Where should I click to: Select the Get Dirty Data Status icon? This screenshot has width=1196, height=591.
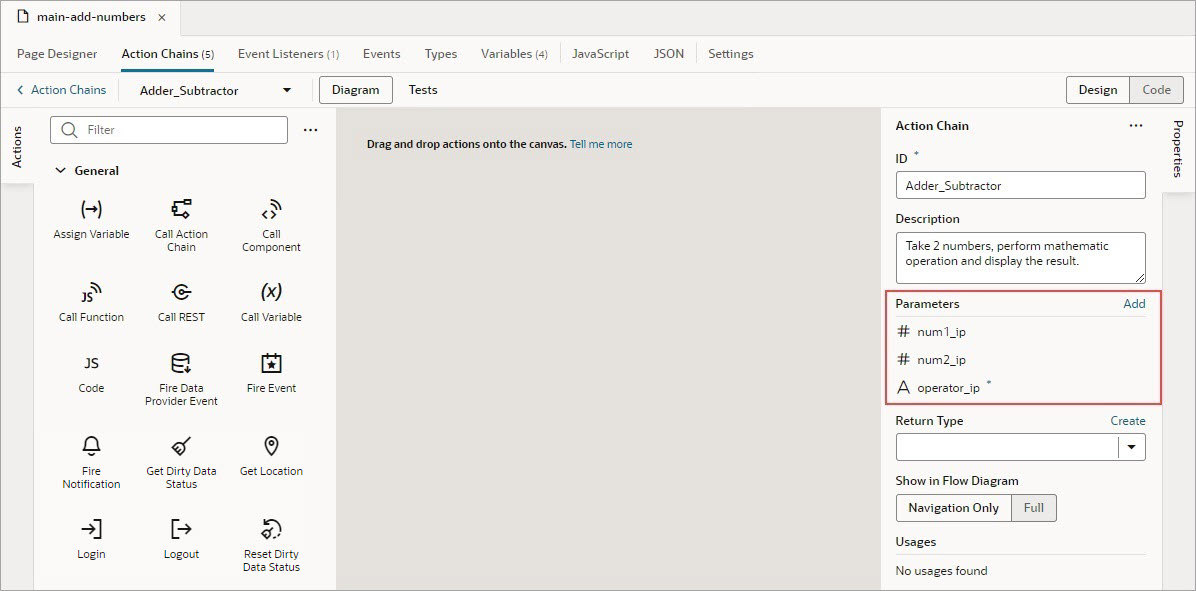coord(181,446)
